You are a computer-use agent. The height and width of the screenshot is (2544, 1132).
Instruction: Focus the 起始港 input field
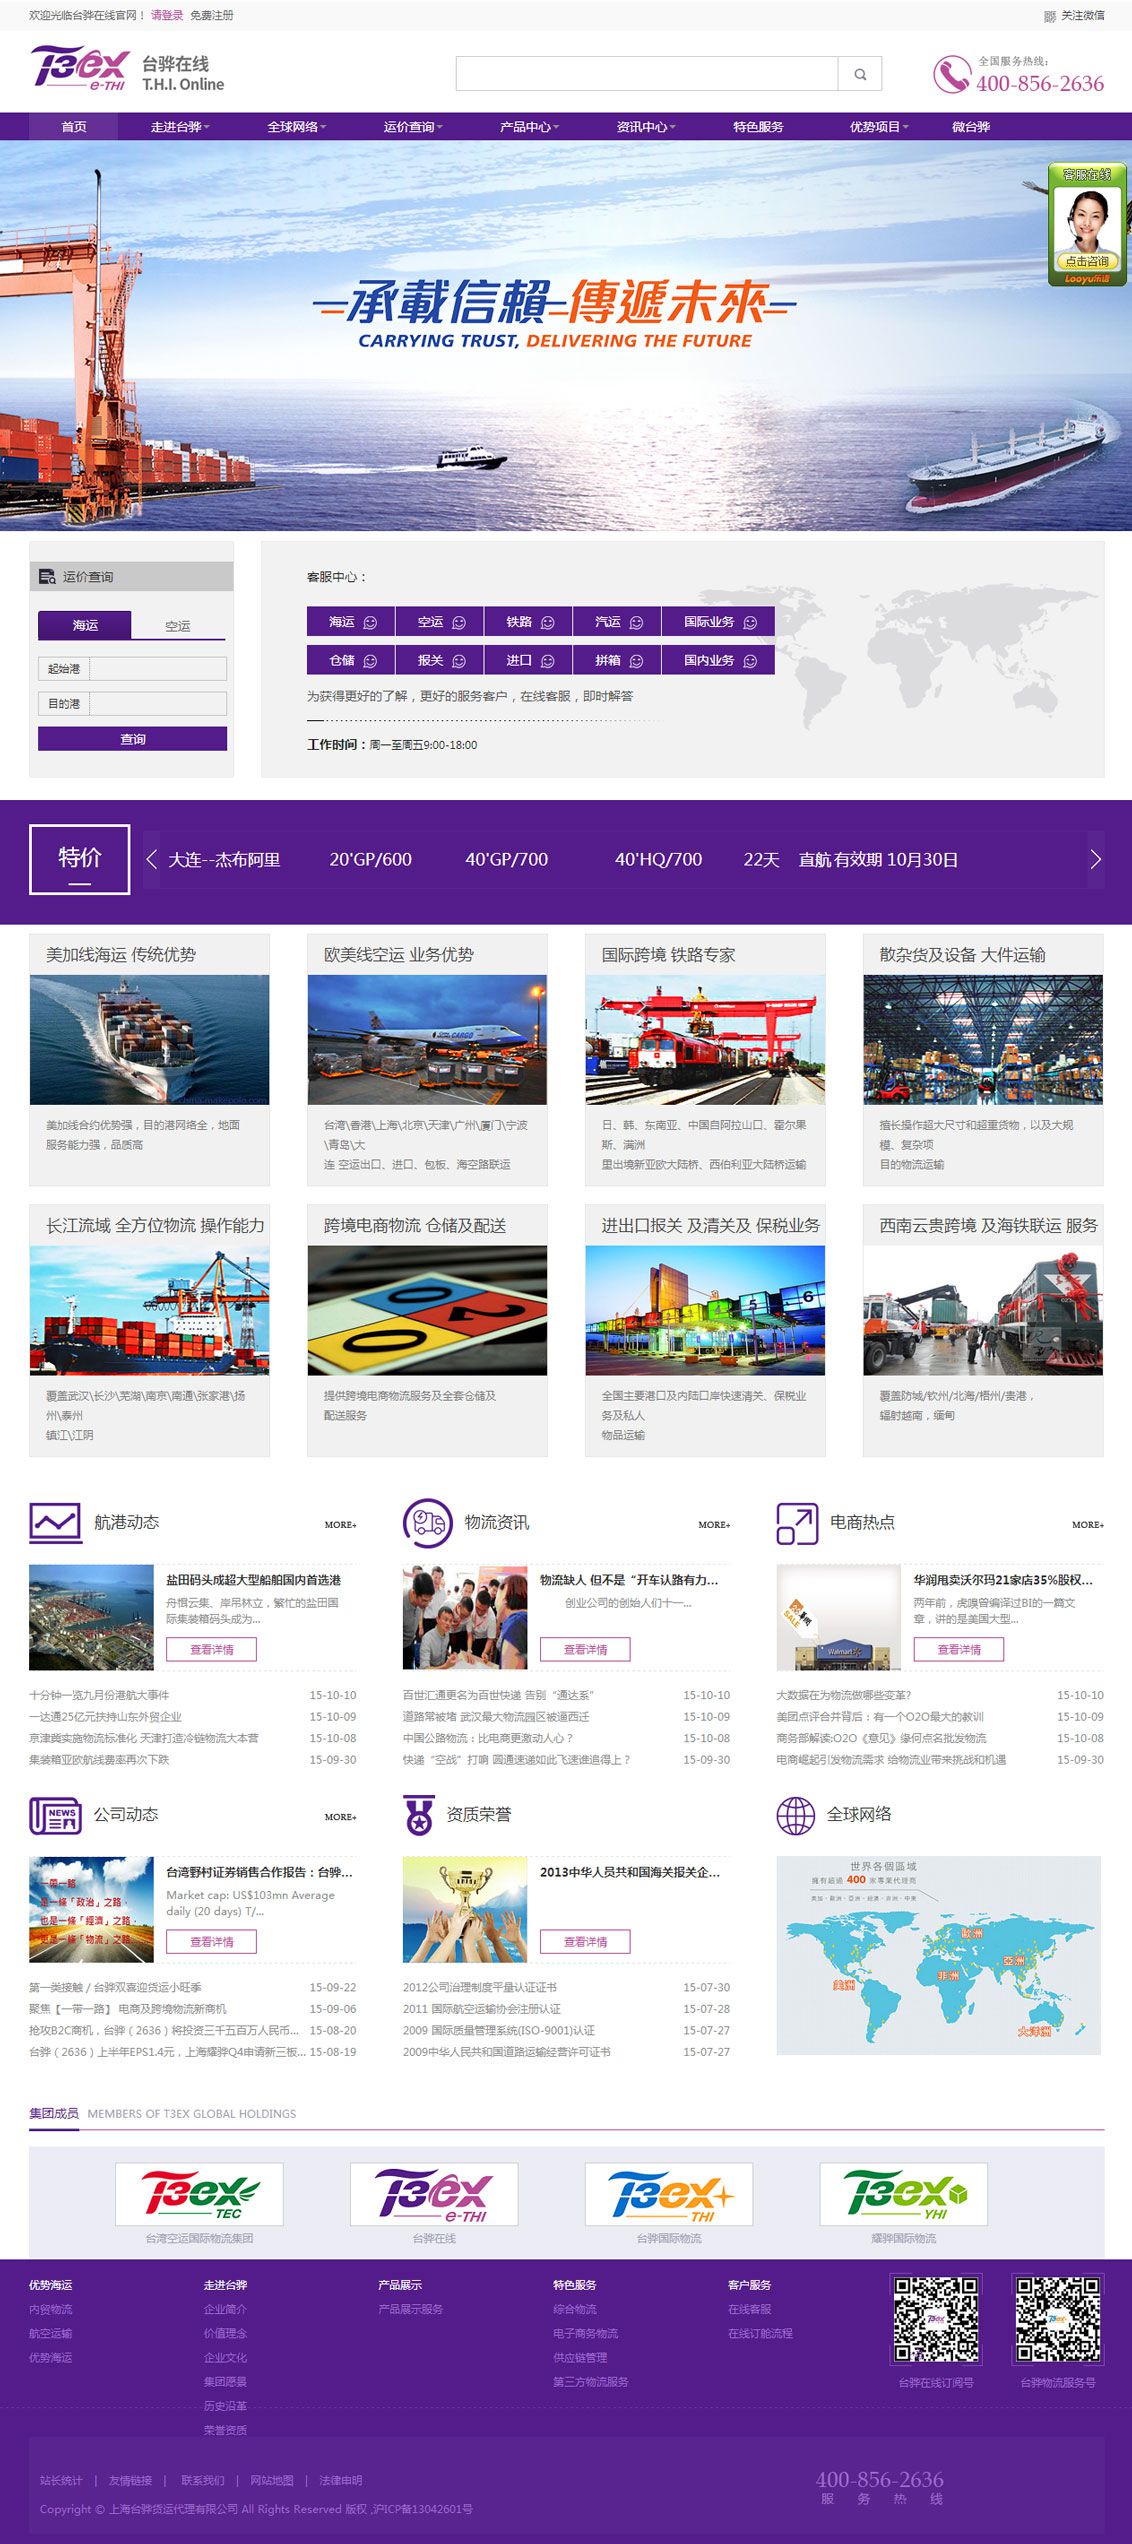[158, 669]
